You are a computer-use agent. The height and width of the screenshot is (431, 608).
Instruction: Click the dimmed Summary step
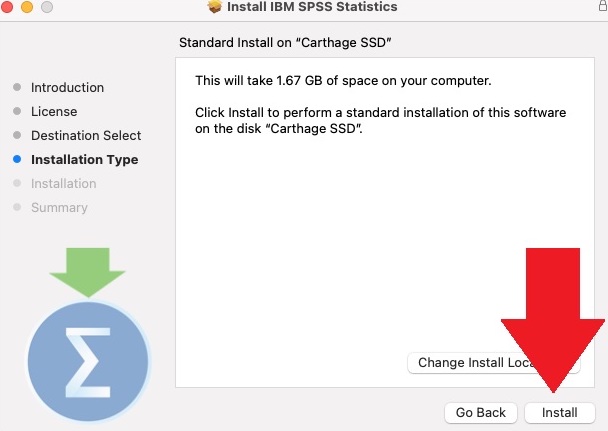click(x=59, y=207)
